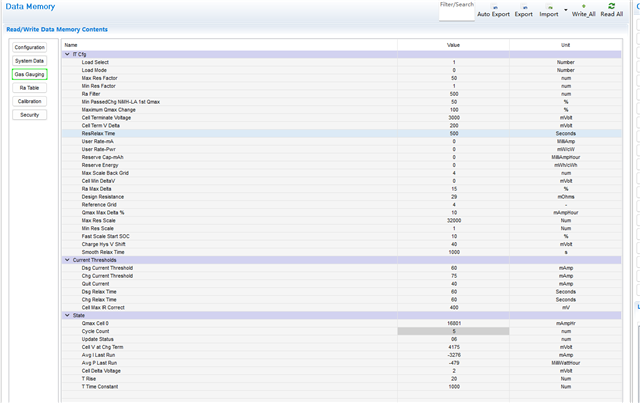
Task: Open the dropdown arrow next to Import
Action: 566,10
